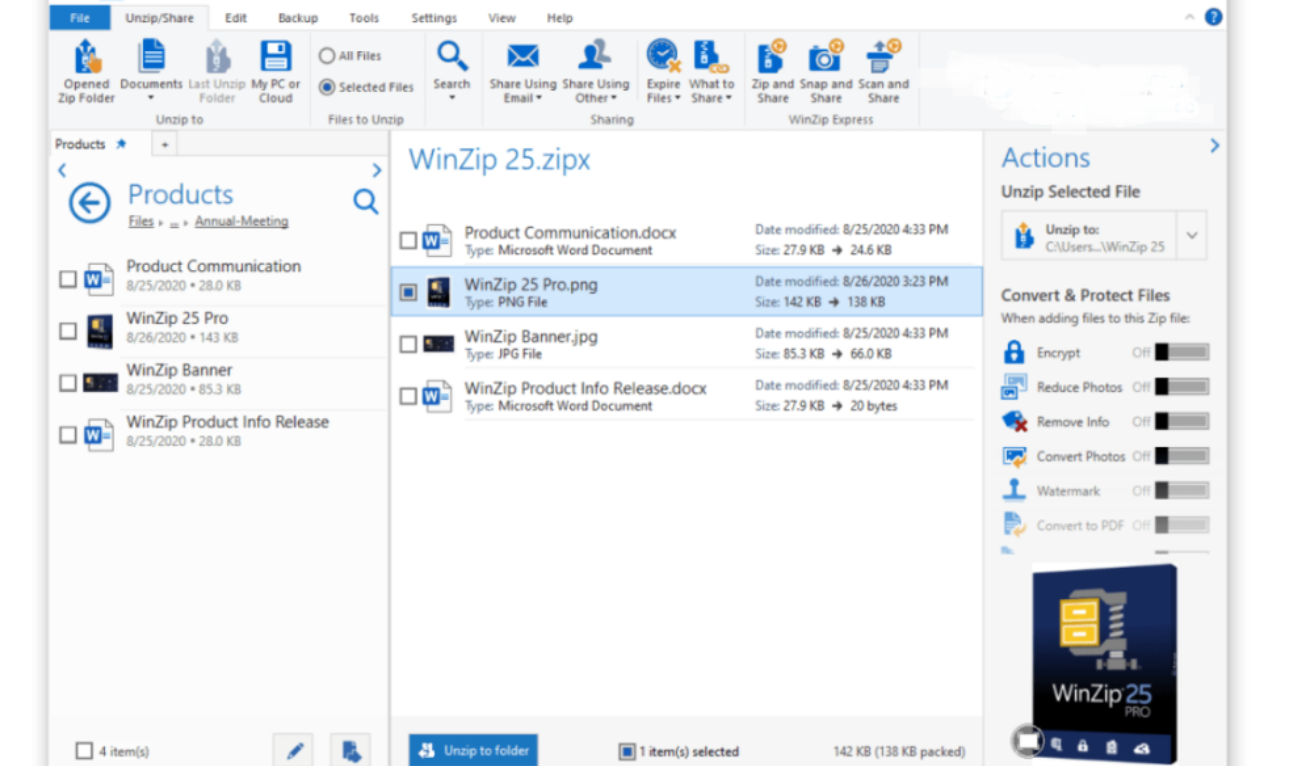The width and height of the screenshot is (1302, 766).
Task: Check WinZip 25 Pro in Products pane
Action: point(67,331)
